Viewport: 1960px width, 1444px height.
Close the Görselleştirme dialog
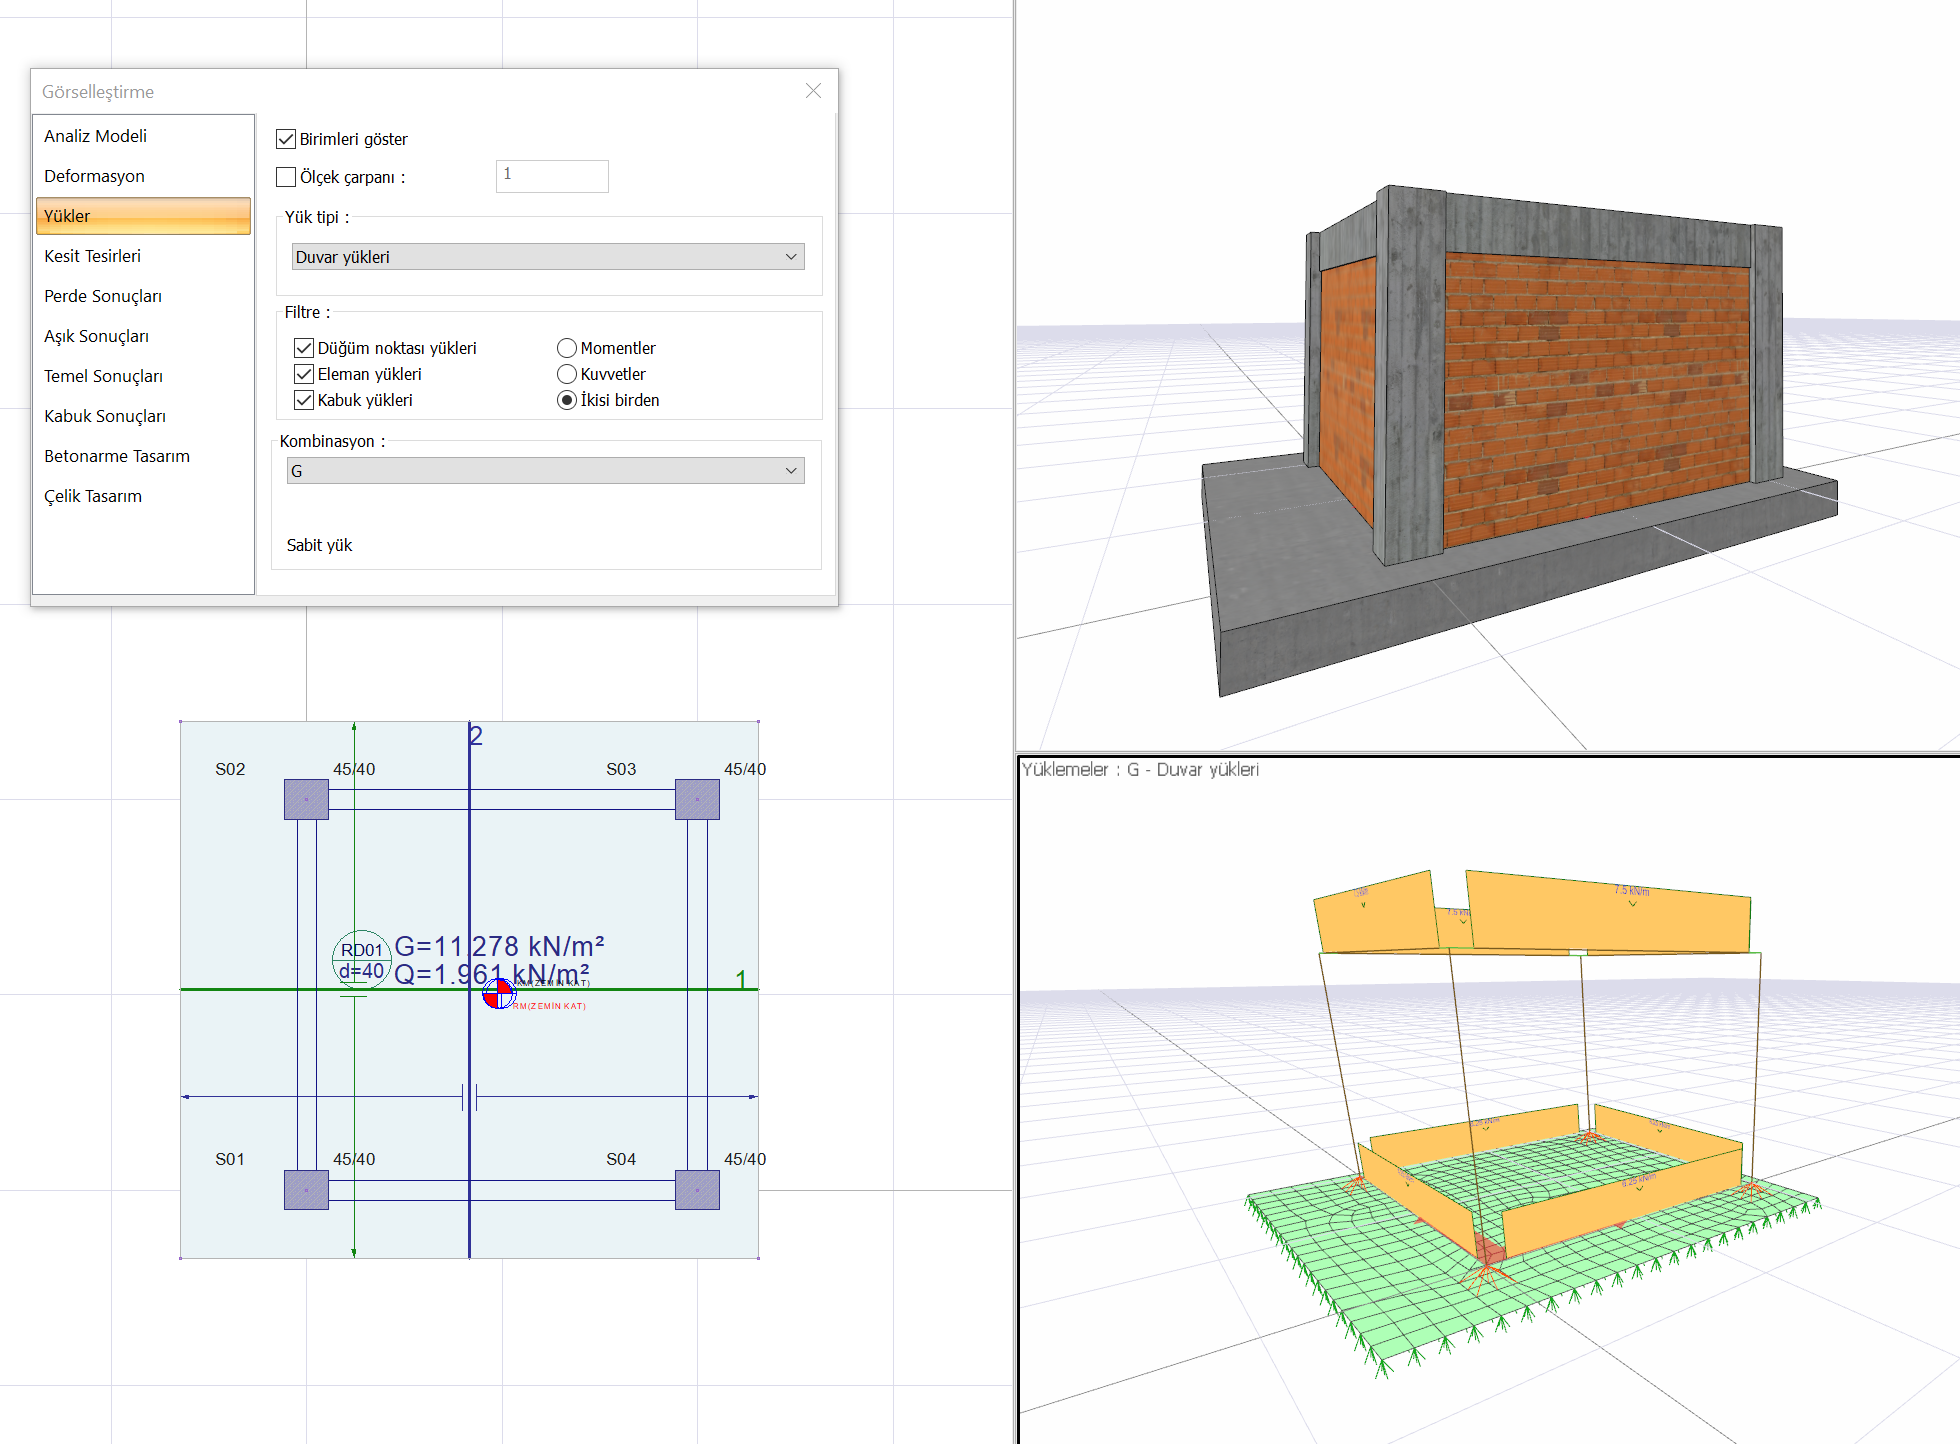coord(813,91)
